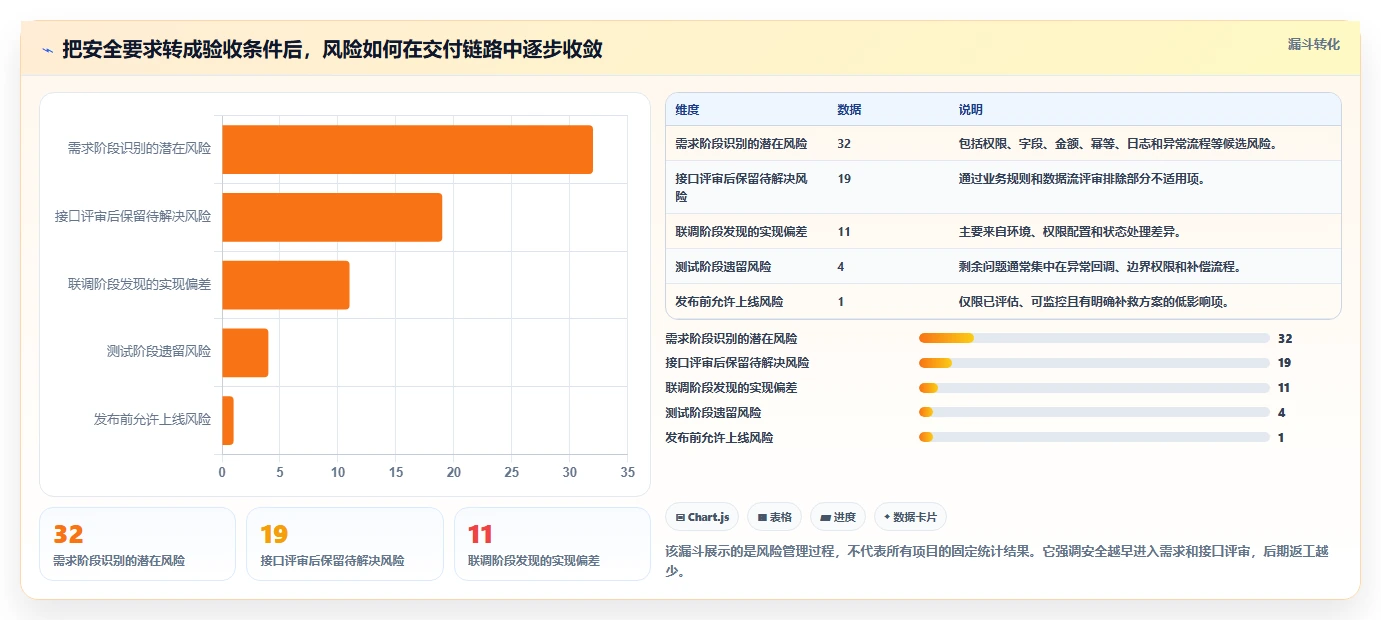Click description 主要来自环境、权限配置和状态处理差异
The image size is (1381, 620).
(x=1070, y=231)
